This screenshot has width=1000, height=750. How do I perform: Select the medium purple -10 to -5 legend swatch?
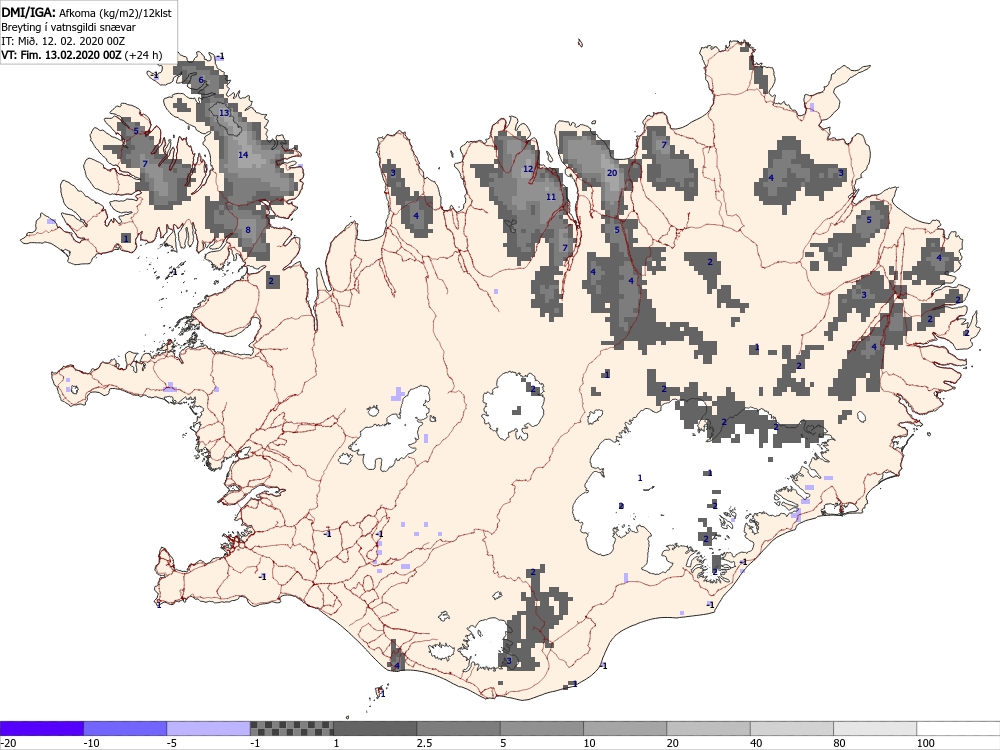pos(125,728)
